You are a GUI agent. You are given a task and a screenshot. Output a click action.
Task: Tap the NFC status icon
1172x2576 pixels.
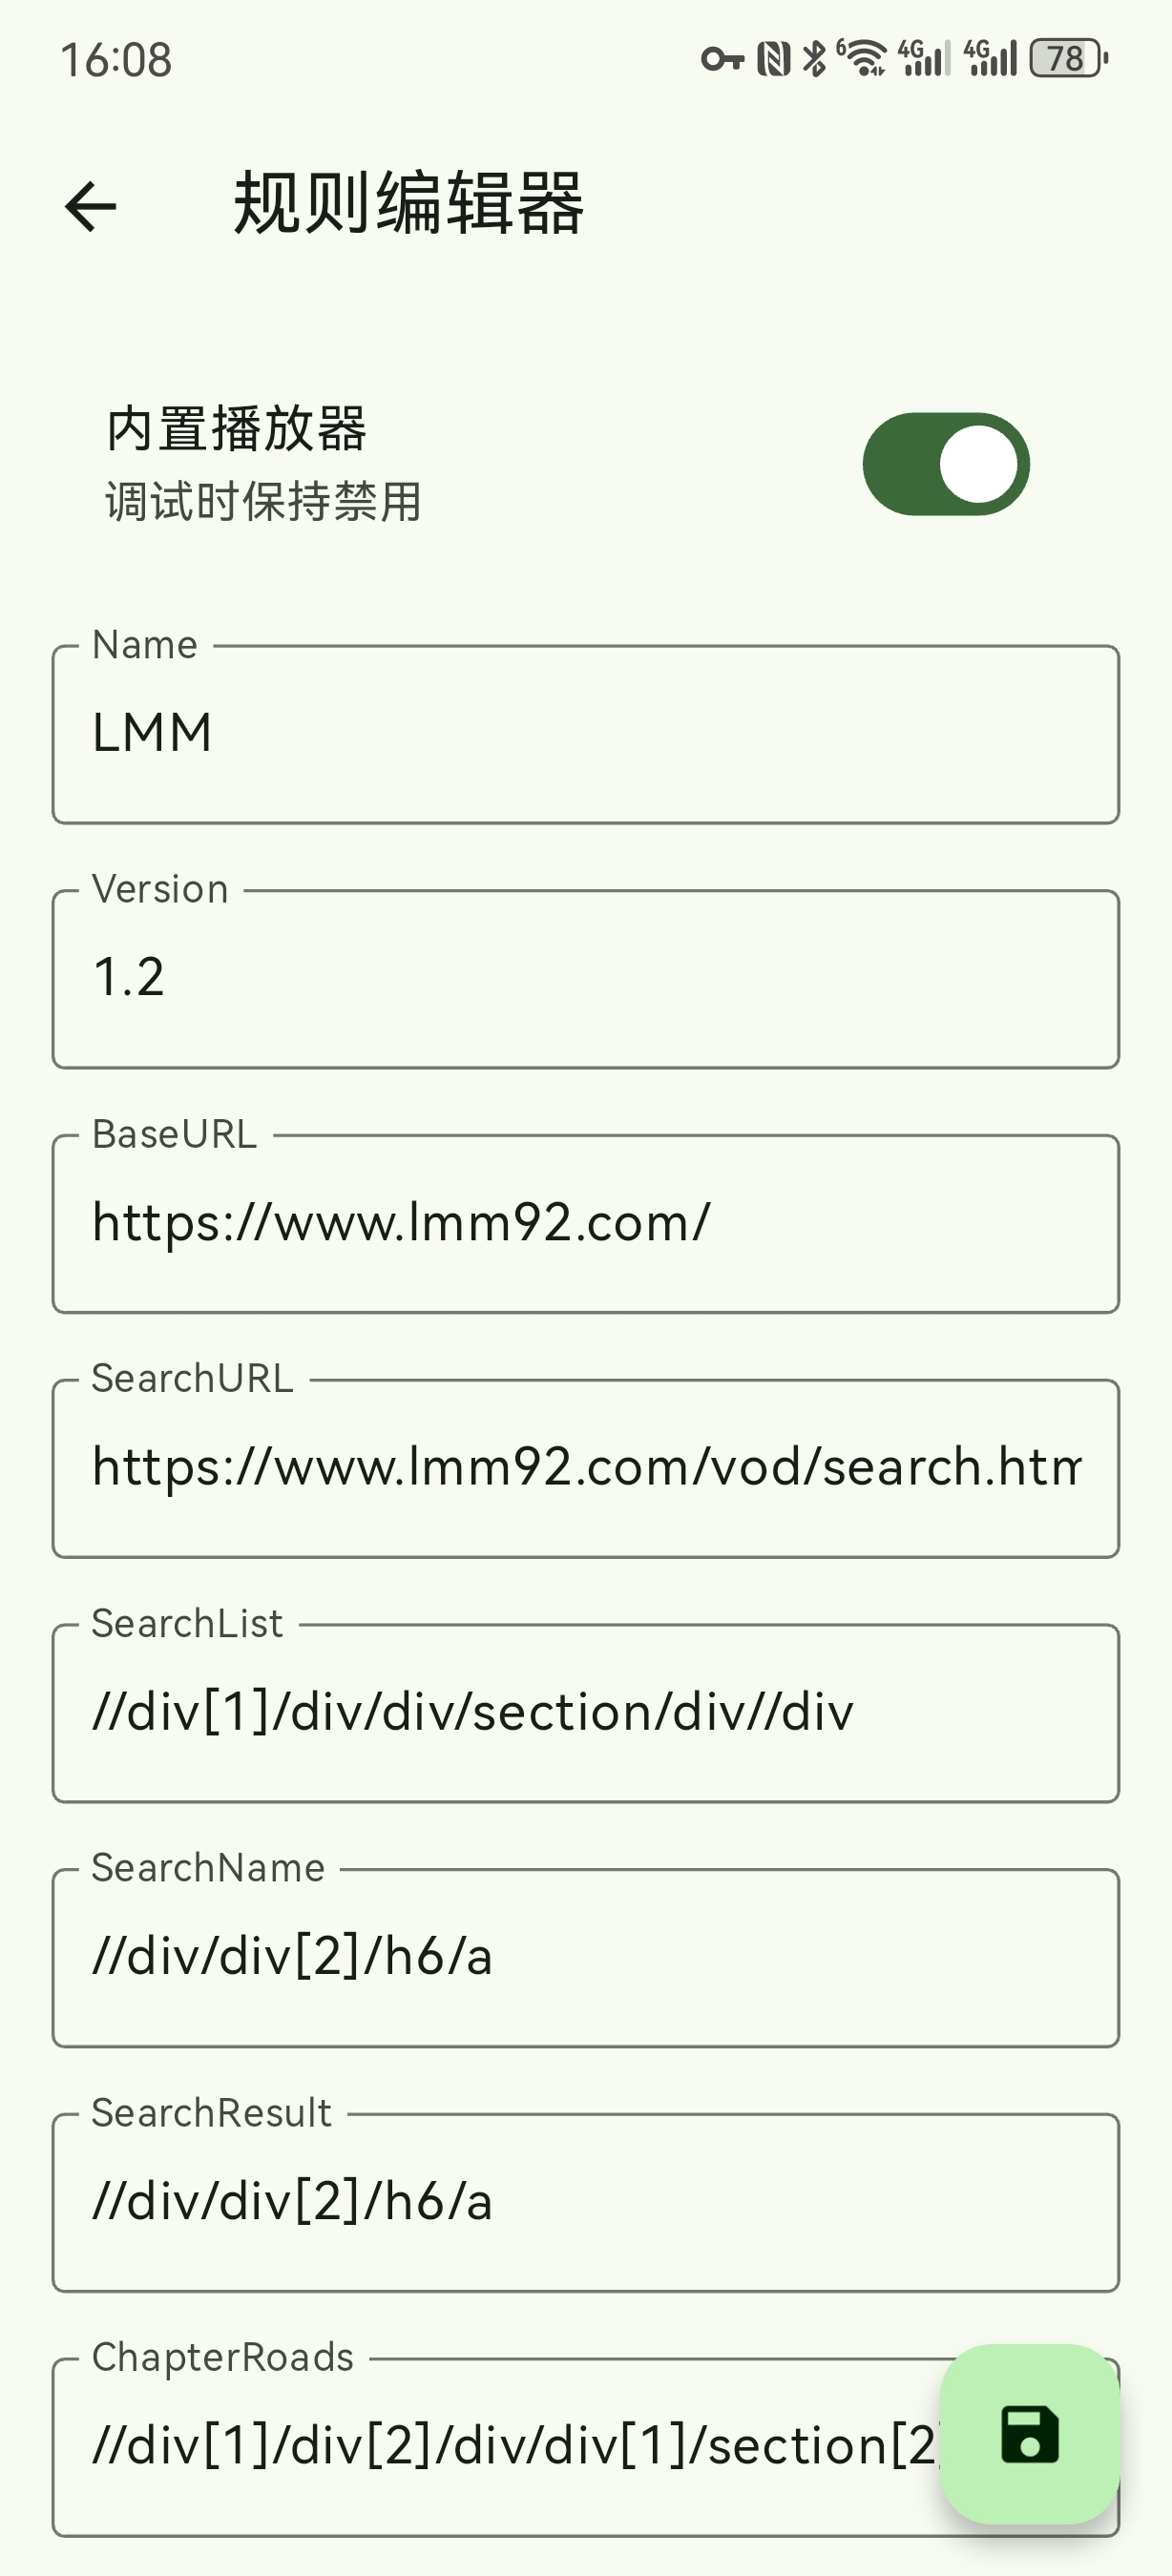(x=773, y=59)
